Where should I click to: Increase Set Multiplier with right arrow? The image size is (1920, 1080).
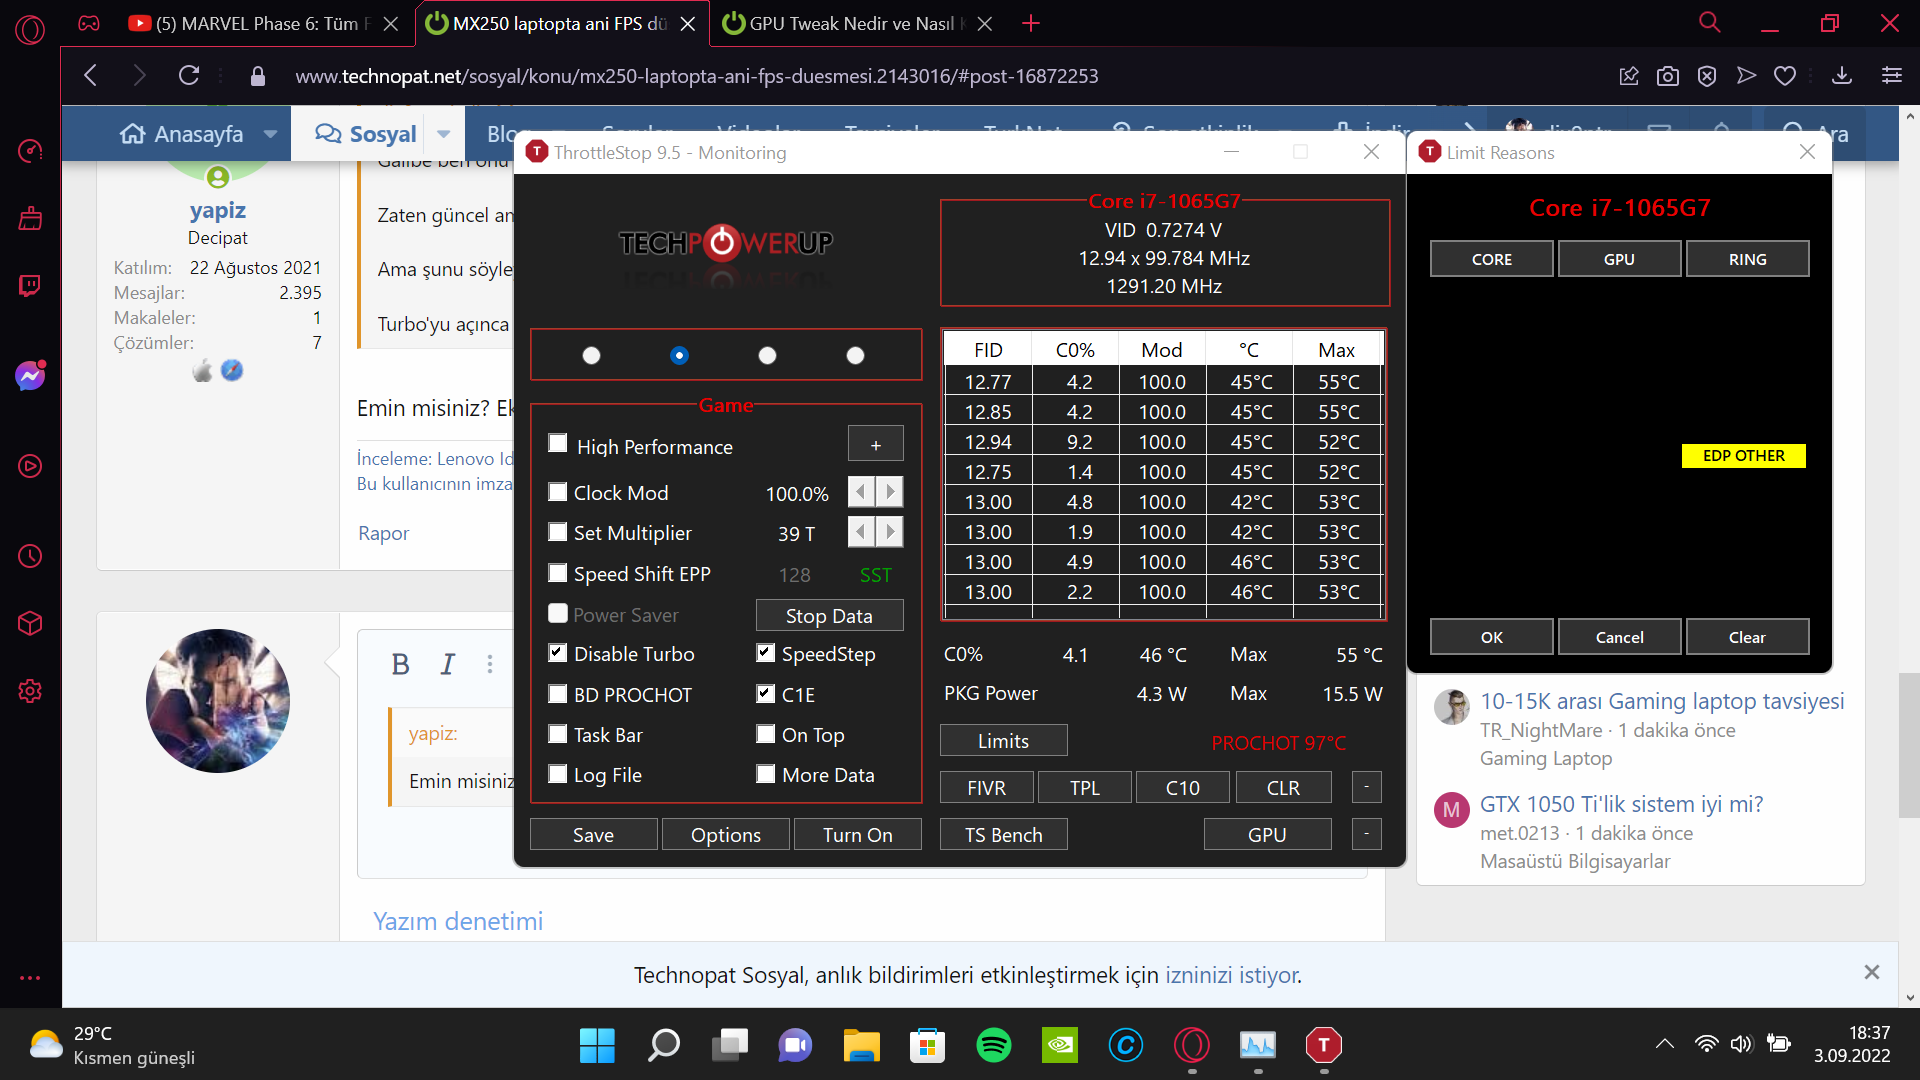point(890,532)
